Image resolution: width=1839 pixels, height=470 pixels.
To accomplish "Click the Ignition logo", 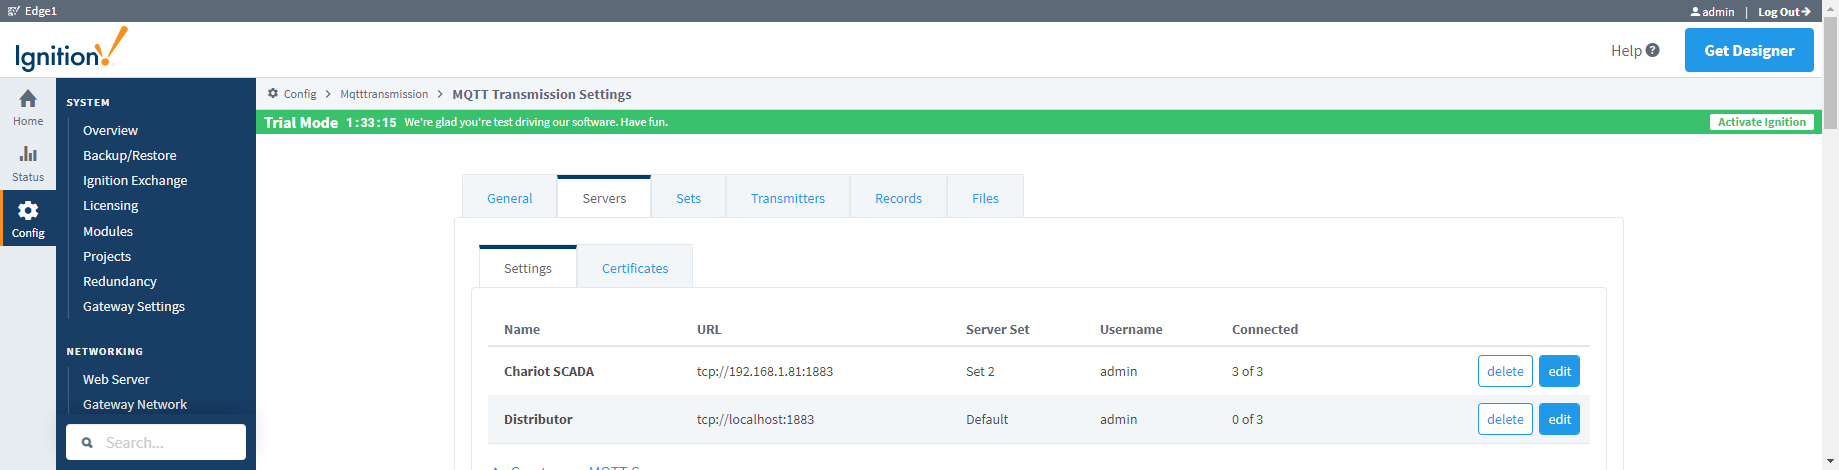I will pos(71,50).
